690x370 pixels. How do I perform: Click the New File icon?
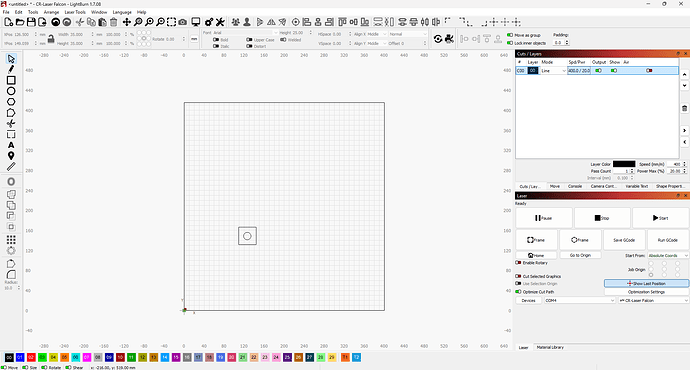(8, 22)
